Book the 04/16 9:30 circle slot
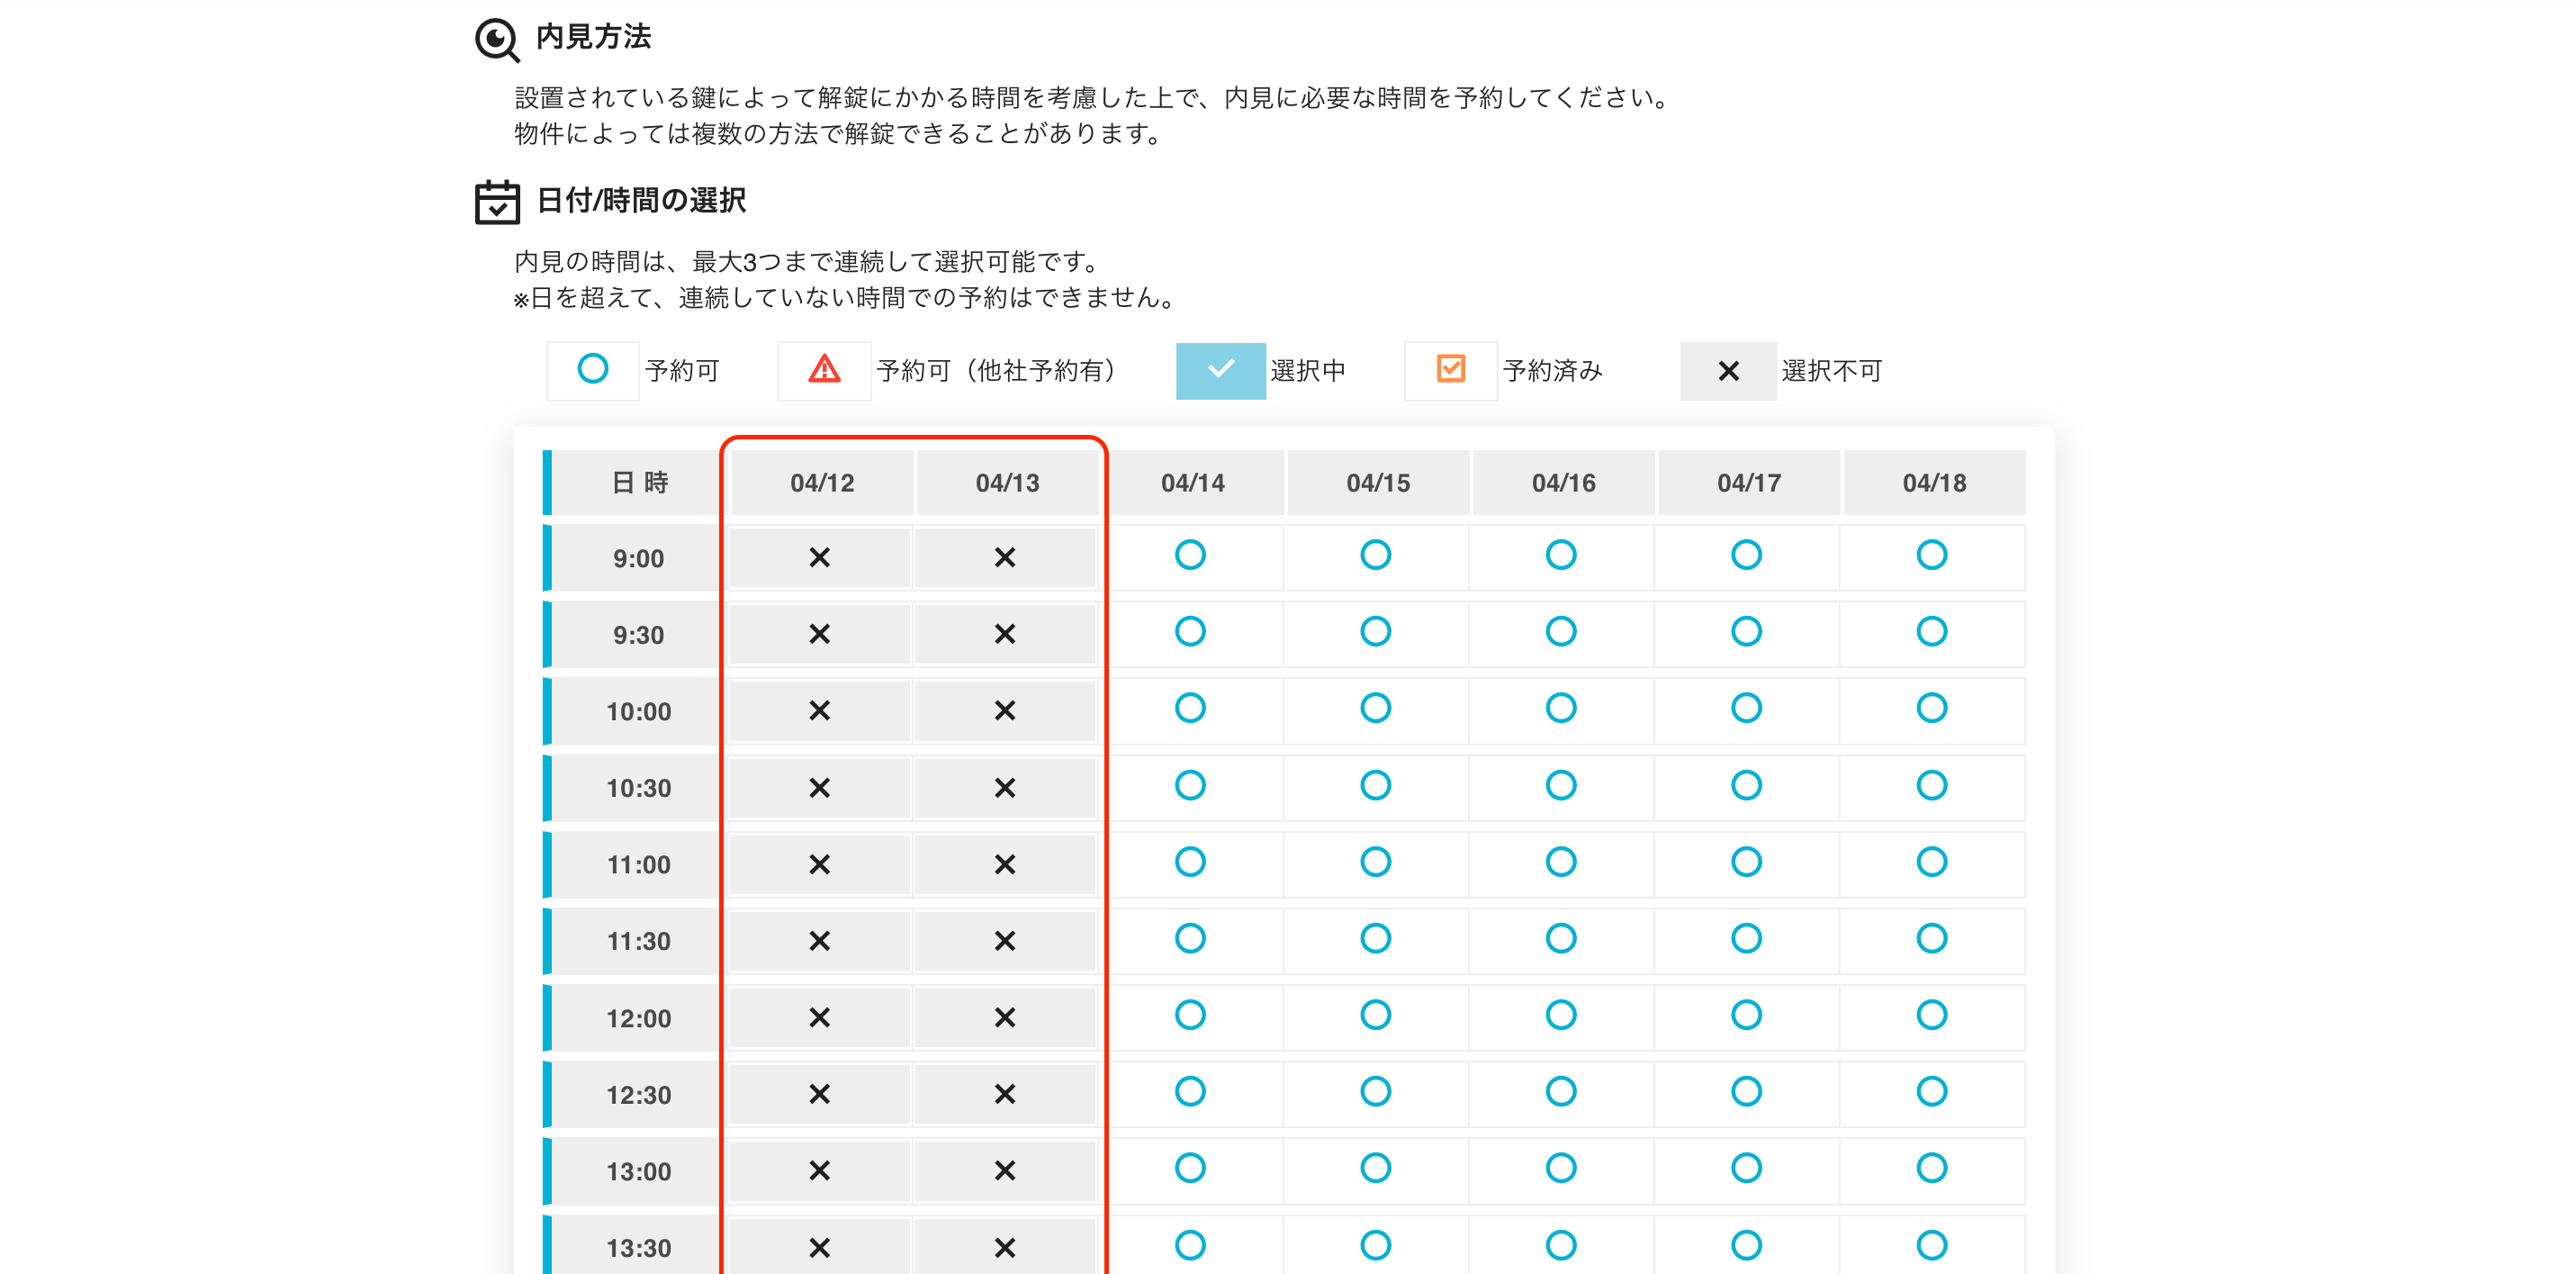2576x1274 pixels. click(x=1561, y=632)
